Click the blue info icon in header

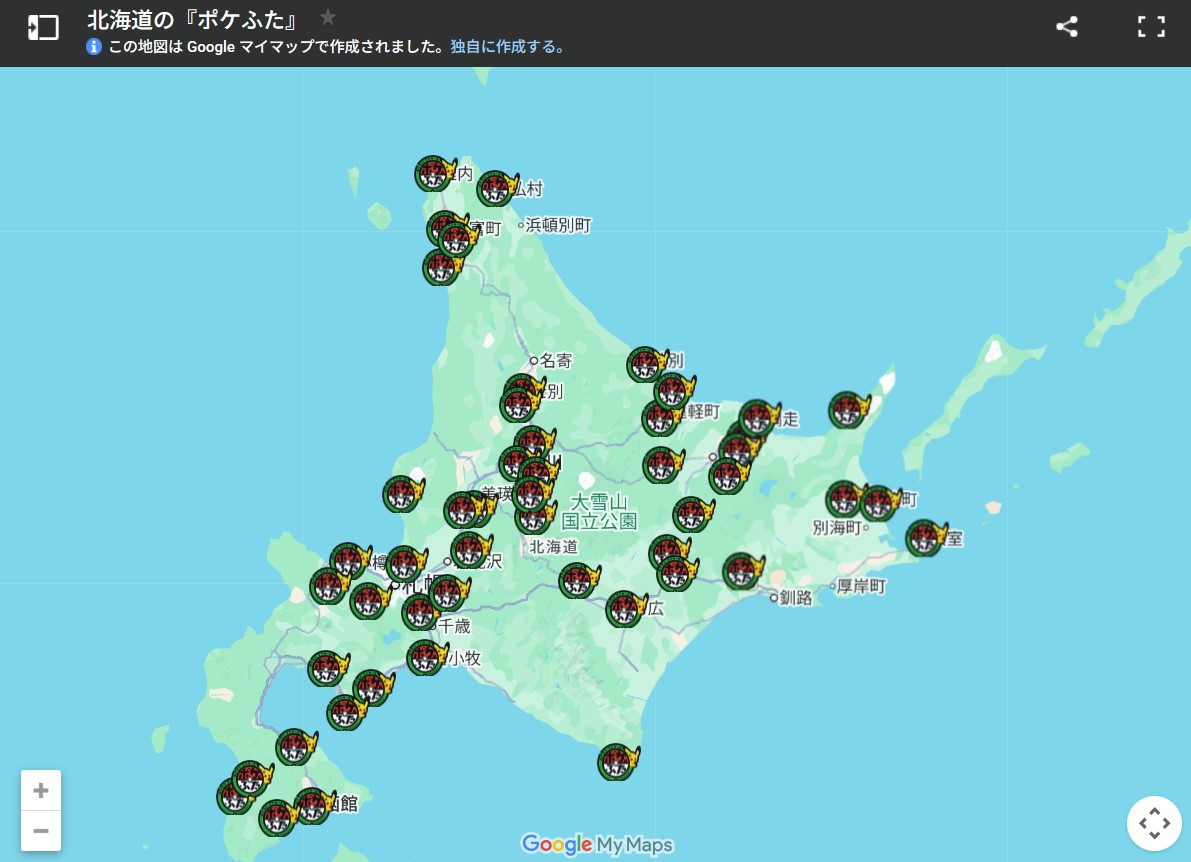pos(94,46)
